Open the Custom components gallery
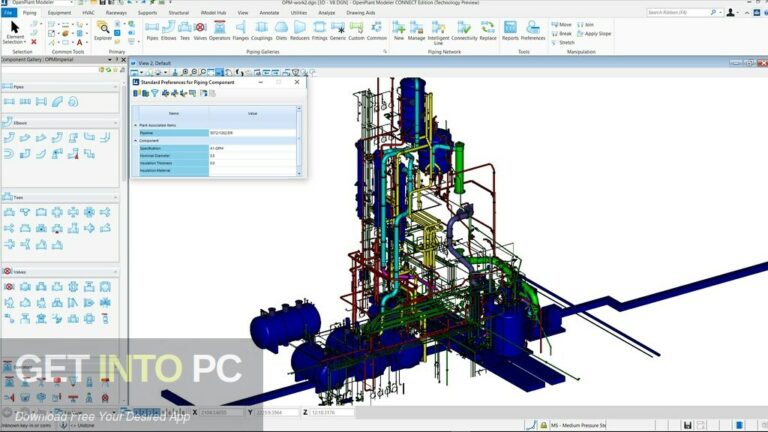Screen dimensions: 768x432 [356, 30]
